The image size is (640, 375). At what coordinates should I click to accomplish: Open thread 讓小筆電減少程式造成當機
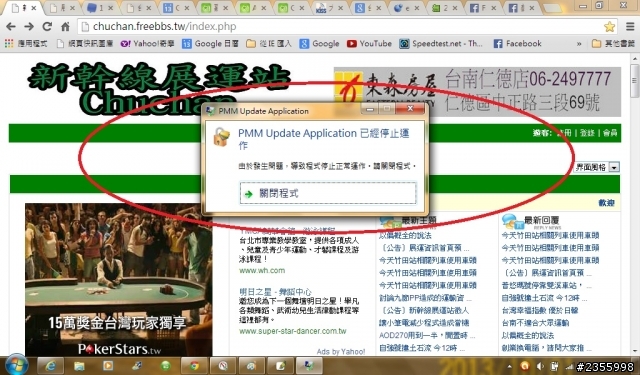[424, 323]
